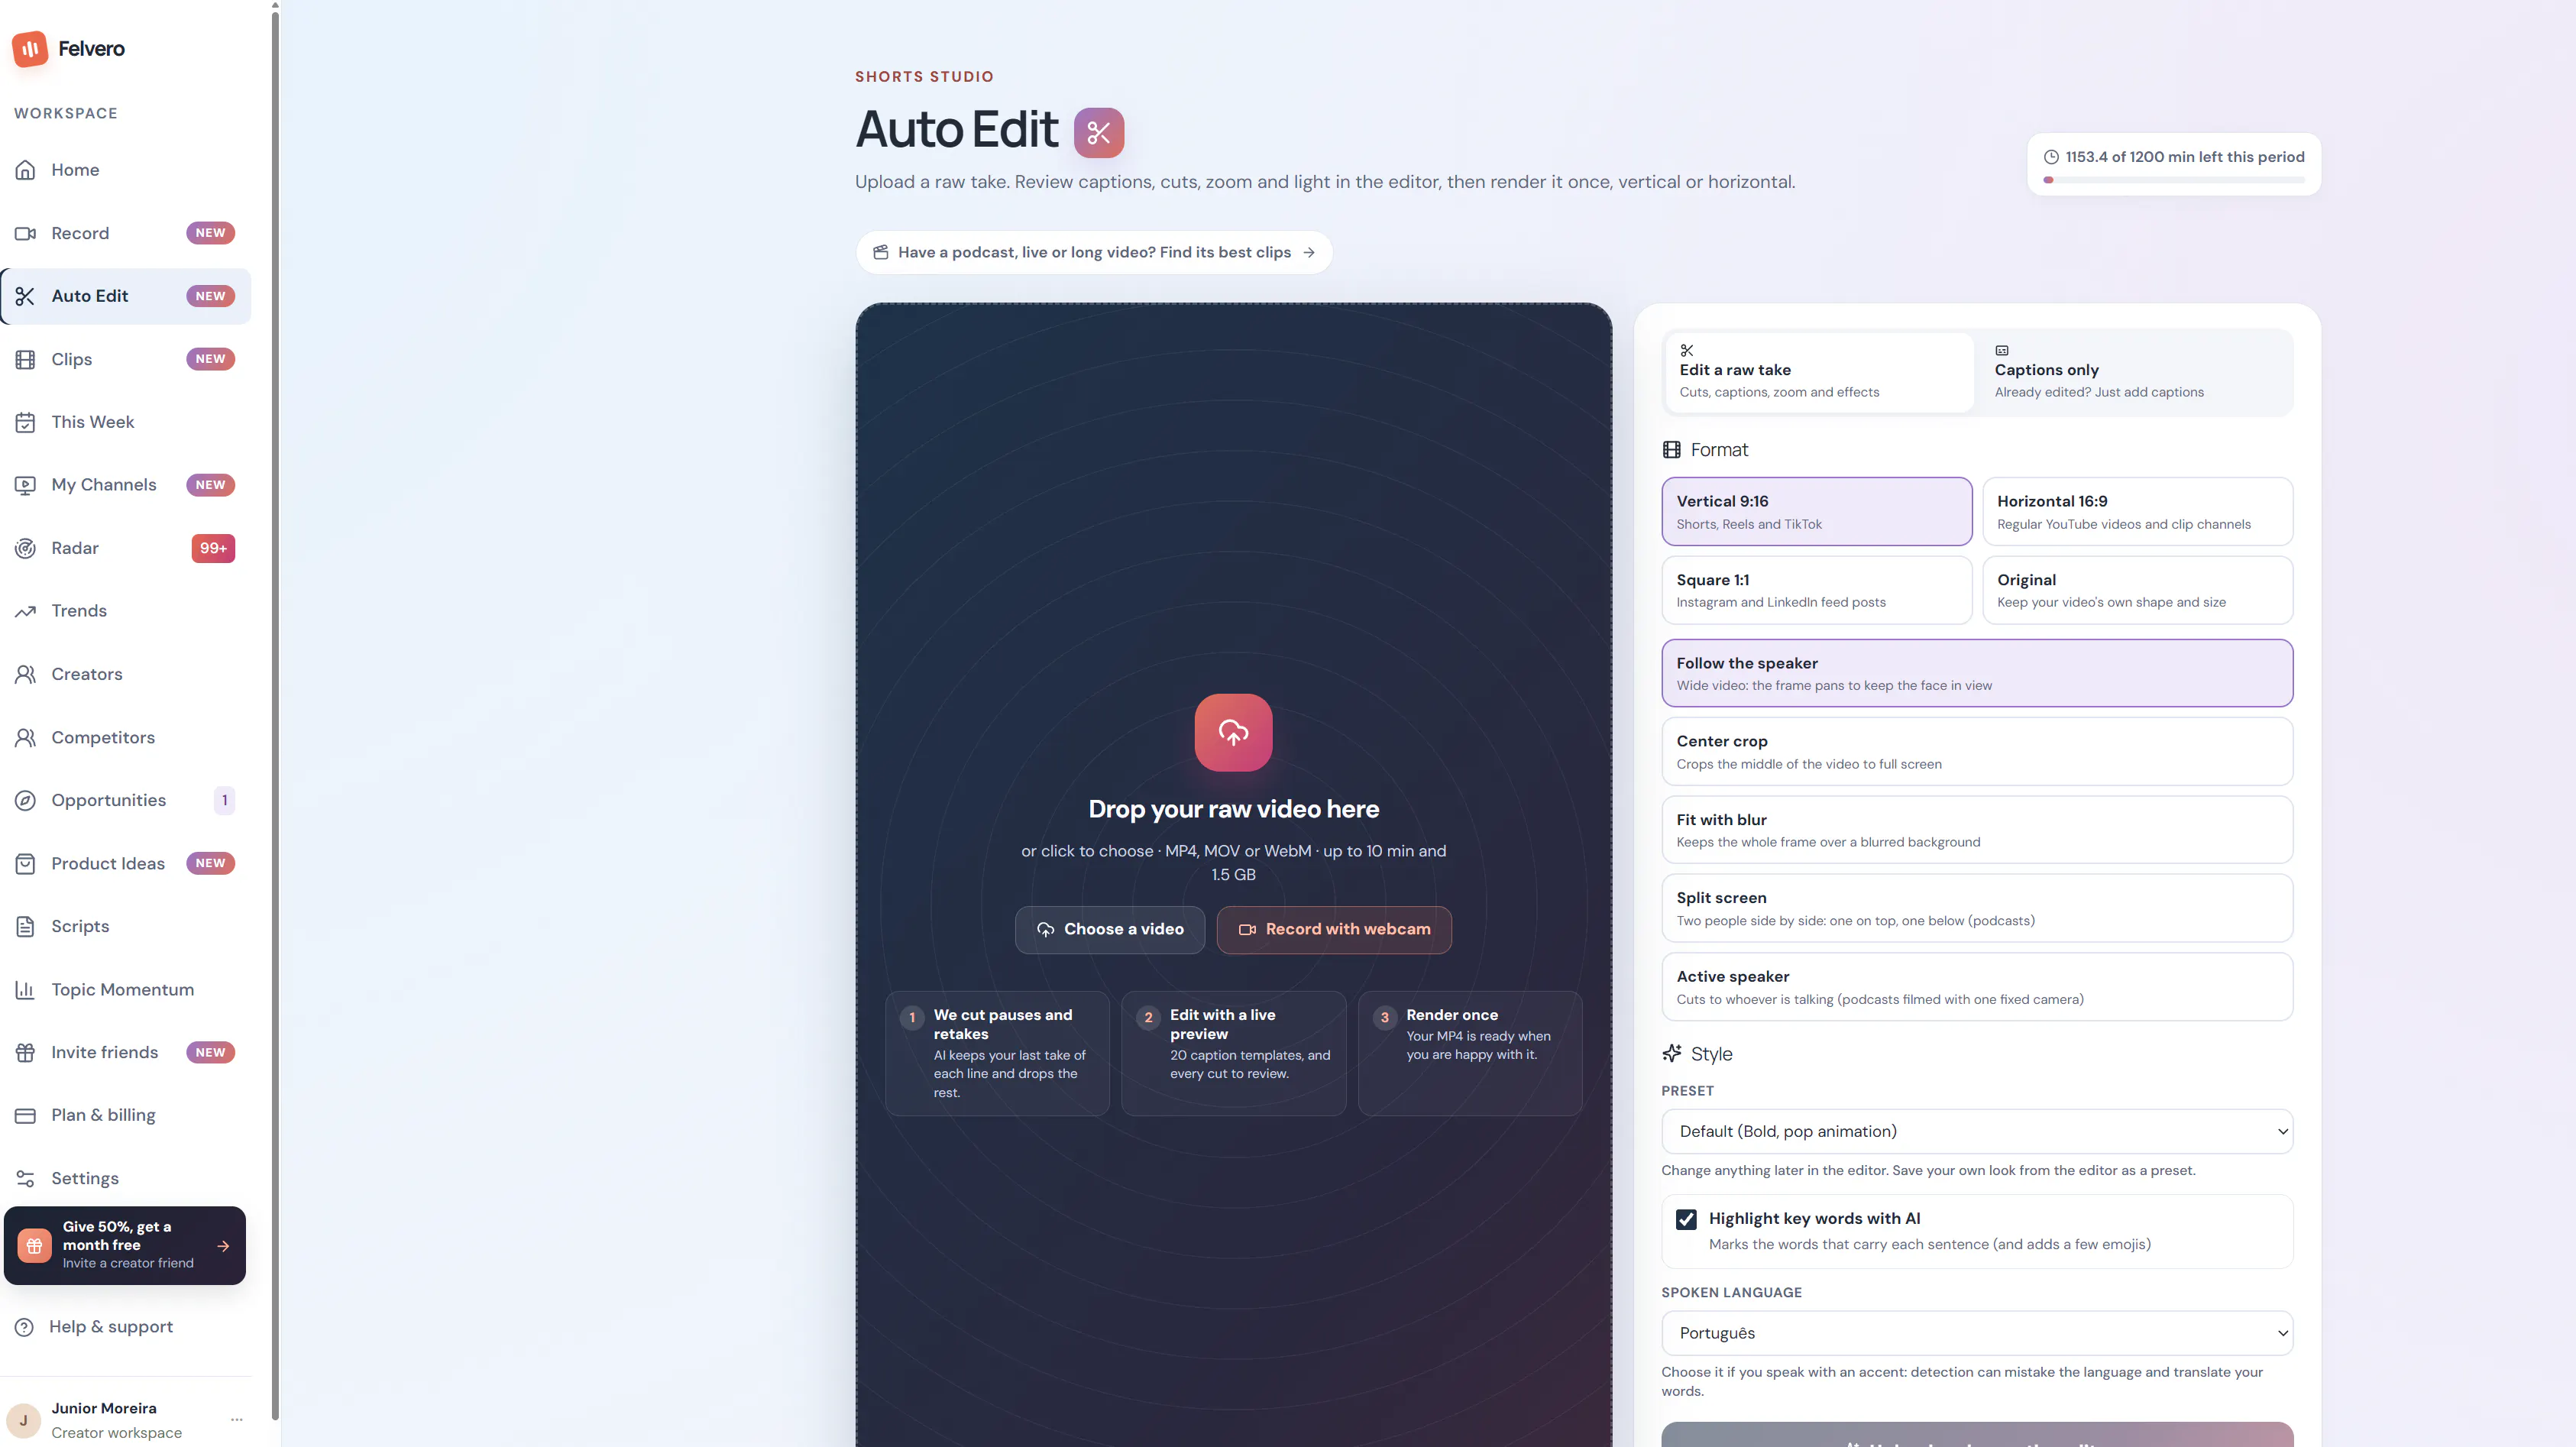Click the clock icon in minutes-left card
The width and height of the screenshot is (2576, 1447).
tap(2051, 157)
